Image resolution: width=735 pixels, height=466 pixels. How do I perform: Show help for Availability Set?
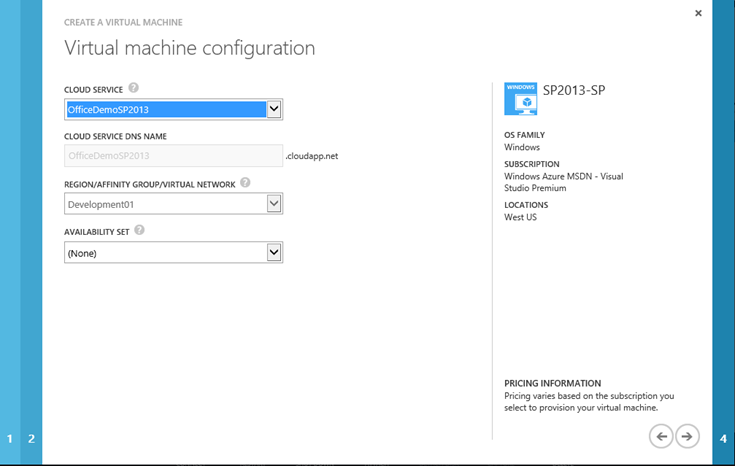(x=139, y=230)
